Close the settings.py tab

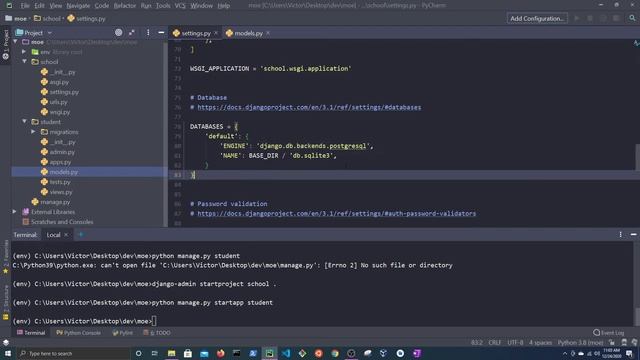tap(216, 33)
